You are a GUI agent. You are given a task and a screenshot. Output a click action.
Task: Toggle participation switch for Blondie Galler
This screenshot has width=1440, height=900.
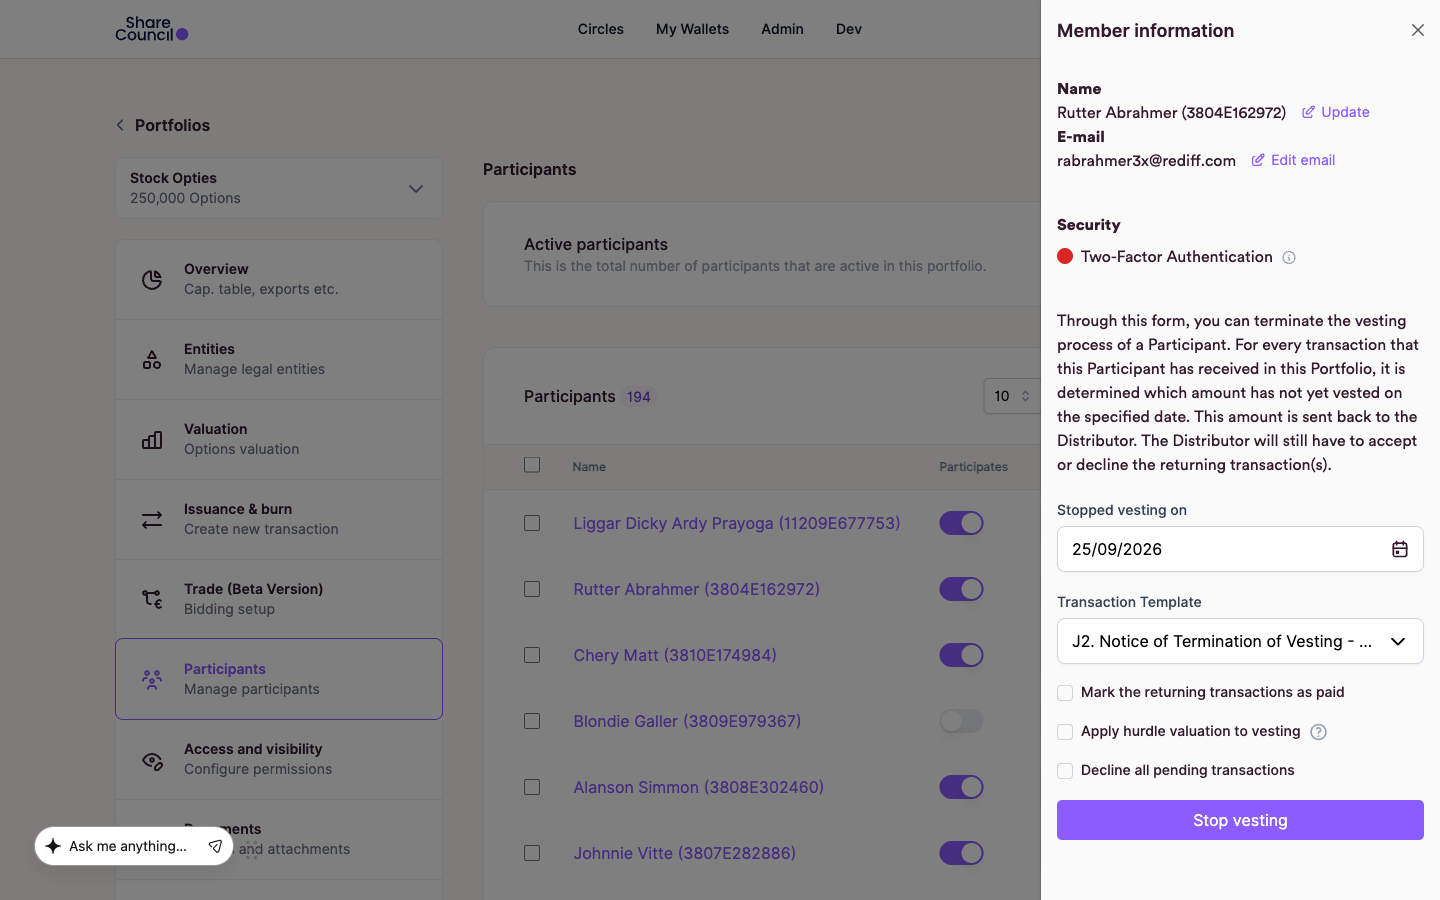click(961, 721)
